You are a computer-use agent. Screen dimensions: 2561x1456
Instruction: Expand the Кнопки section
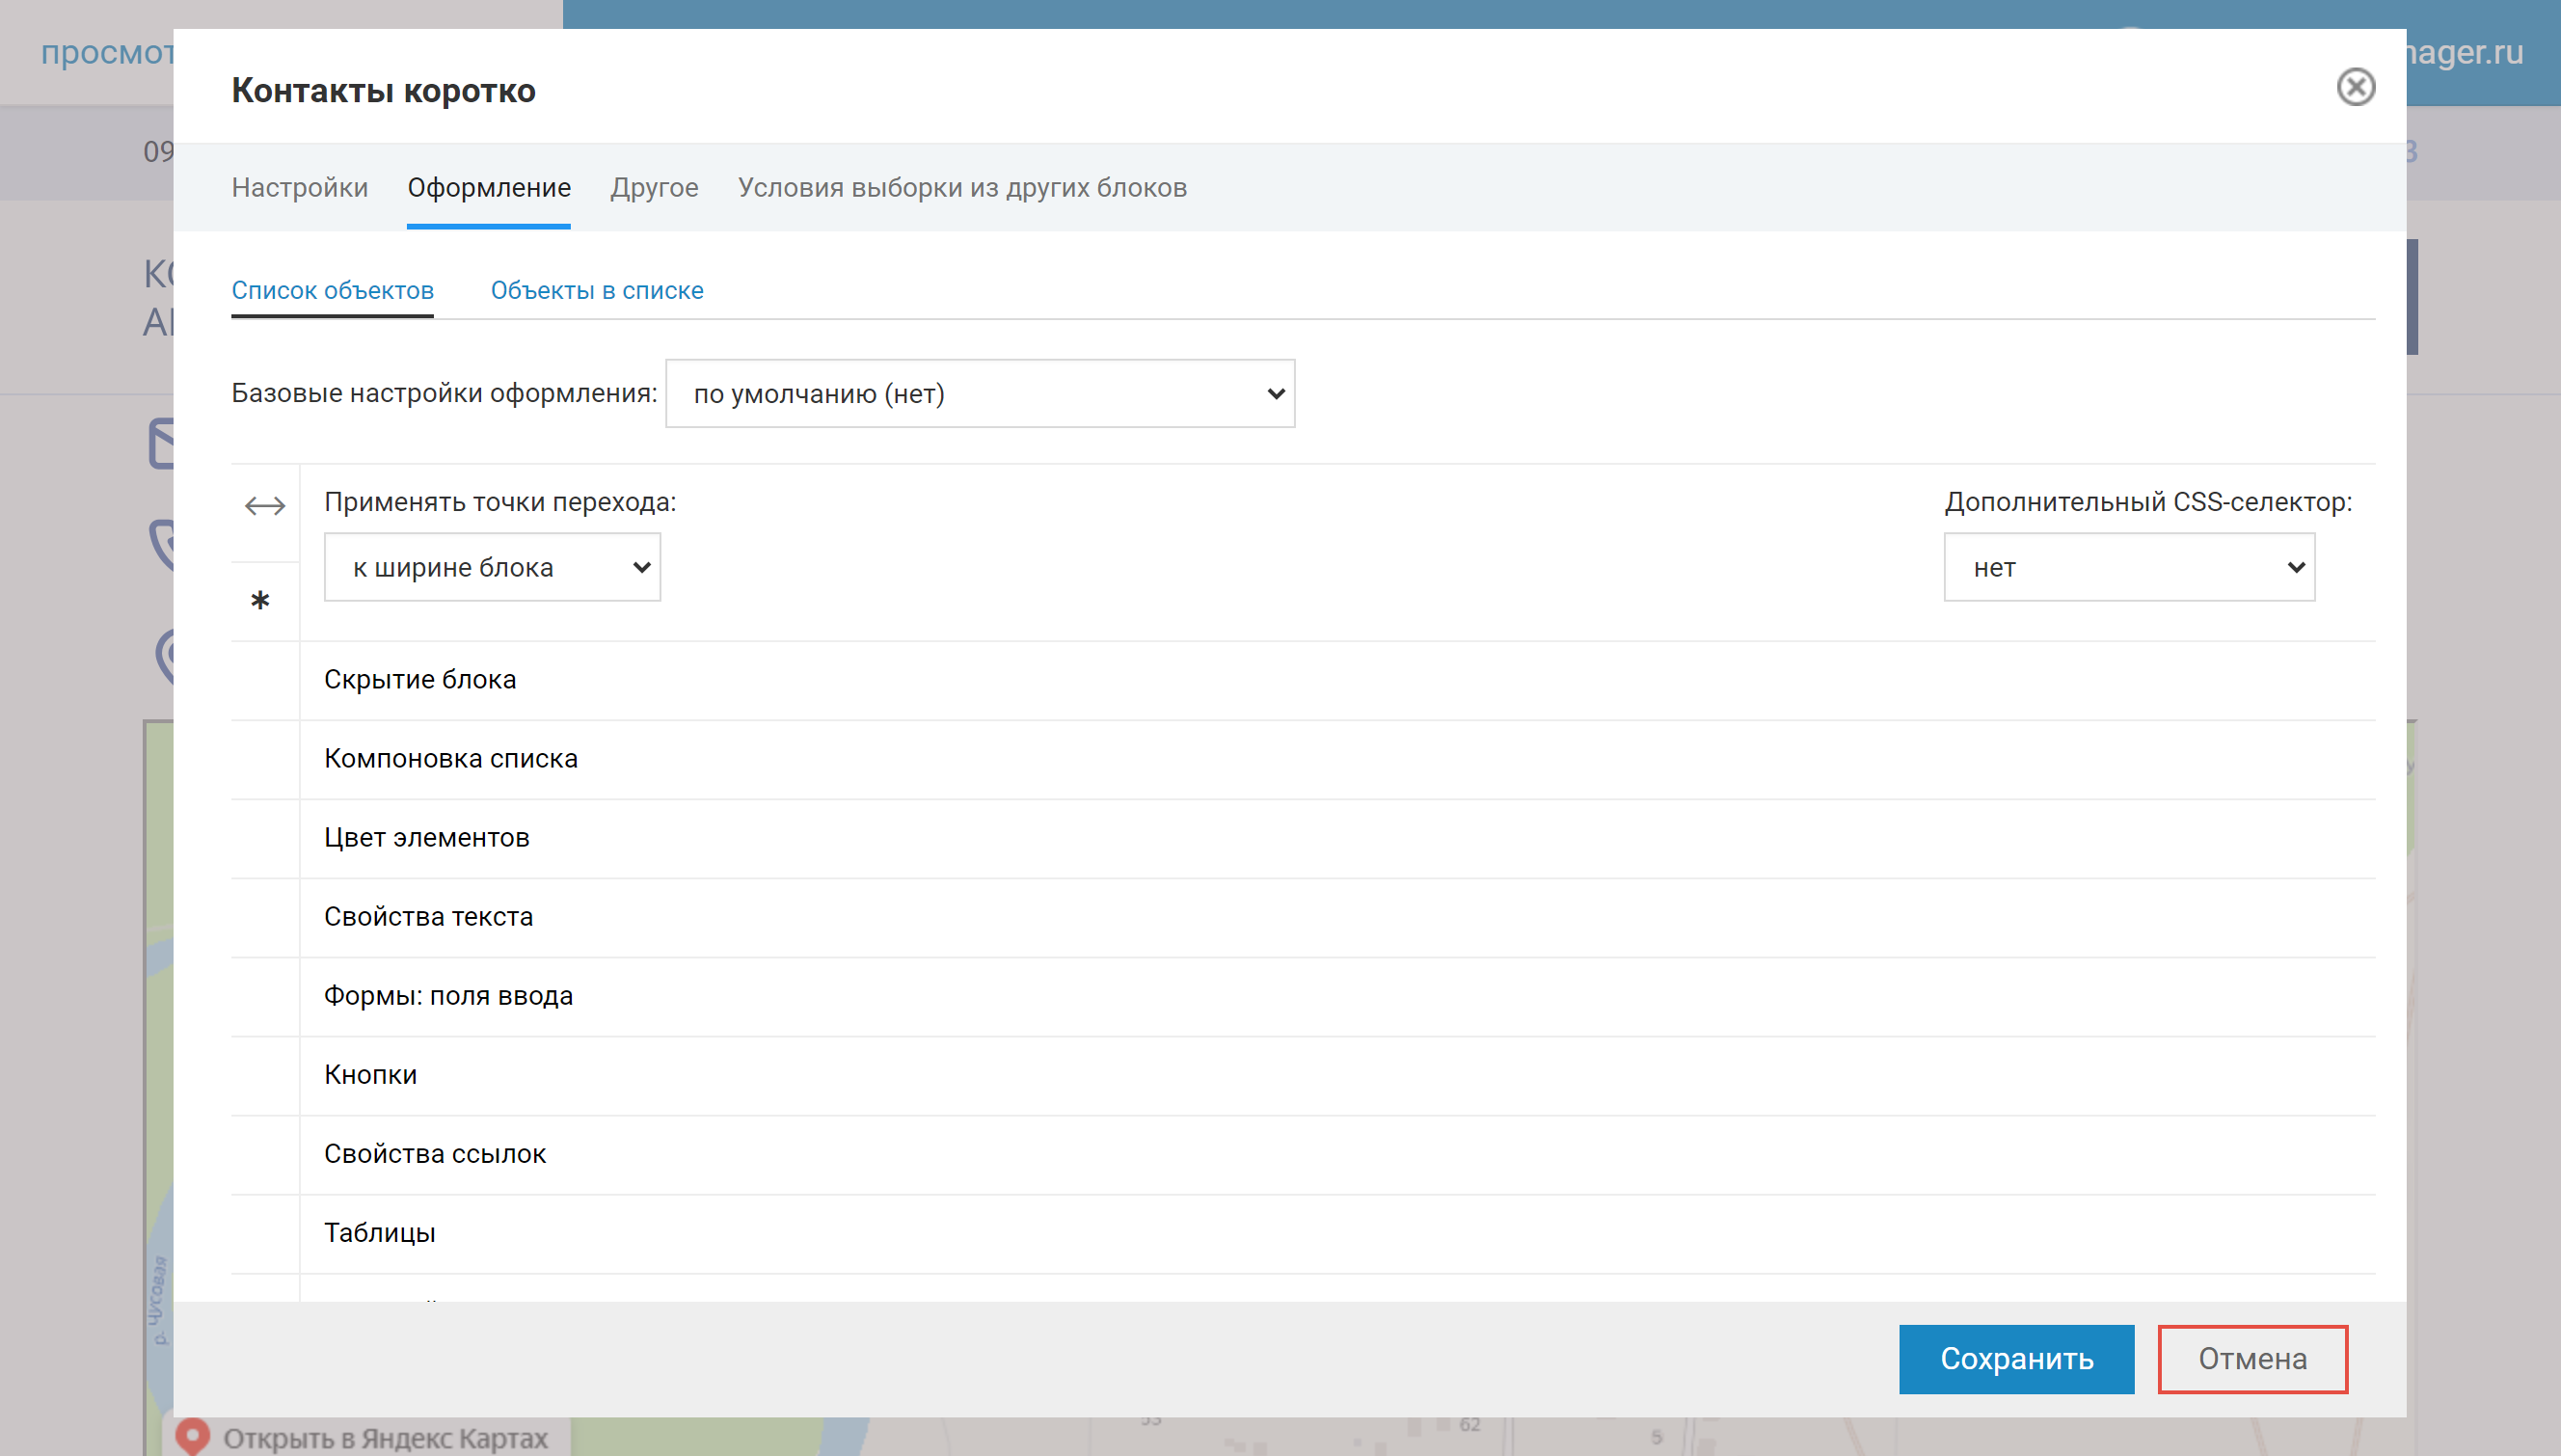tap(370, 1075)
